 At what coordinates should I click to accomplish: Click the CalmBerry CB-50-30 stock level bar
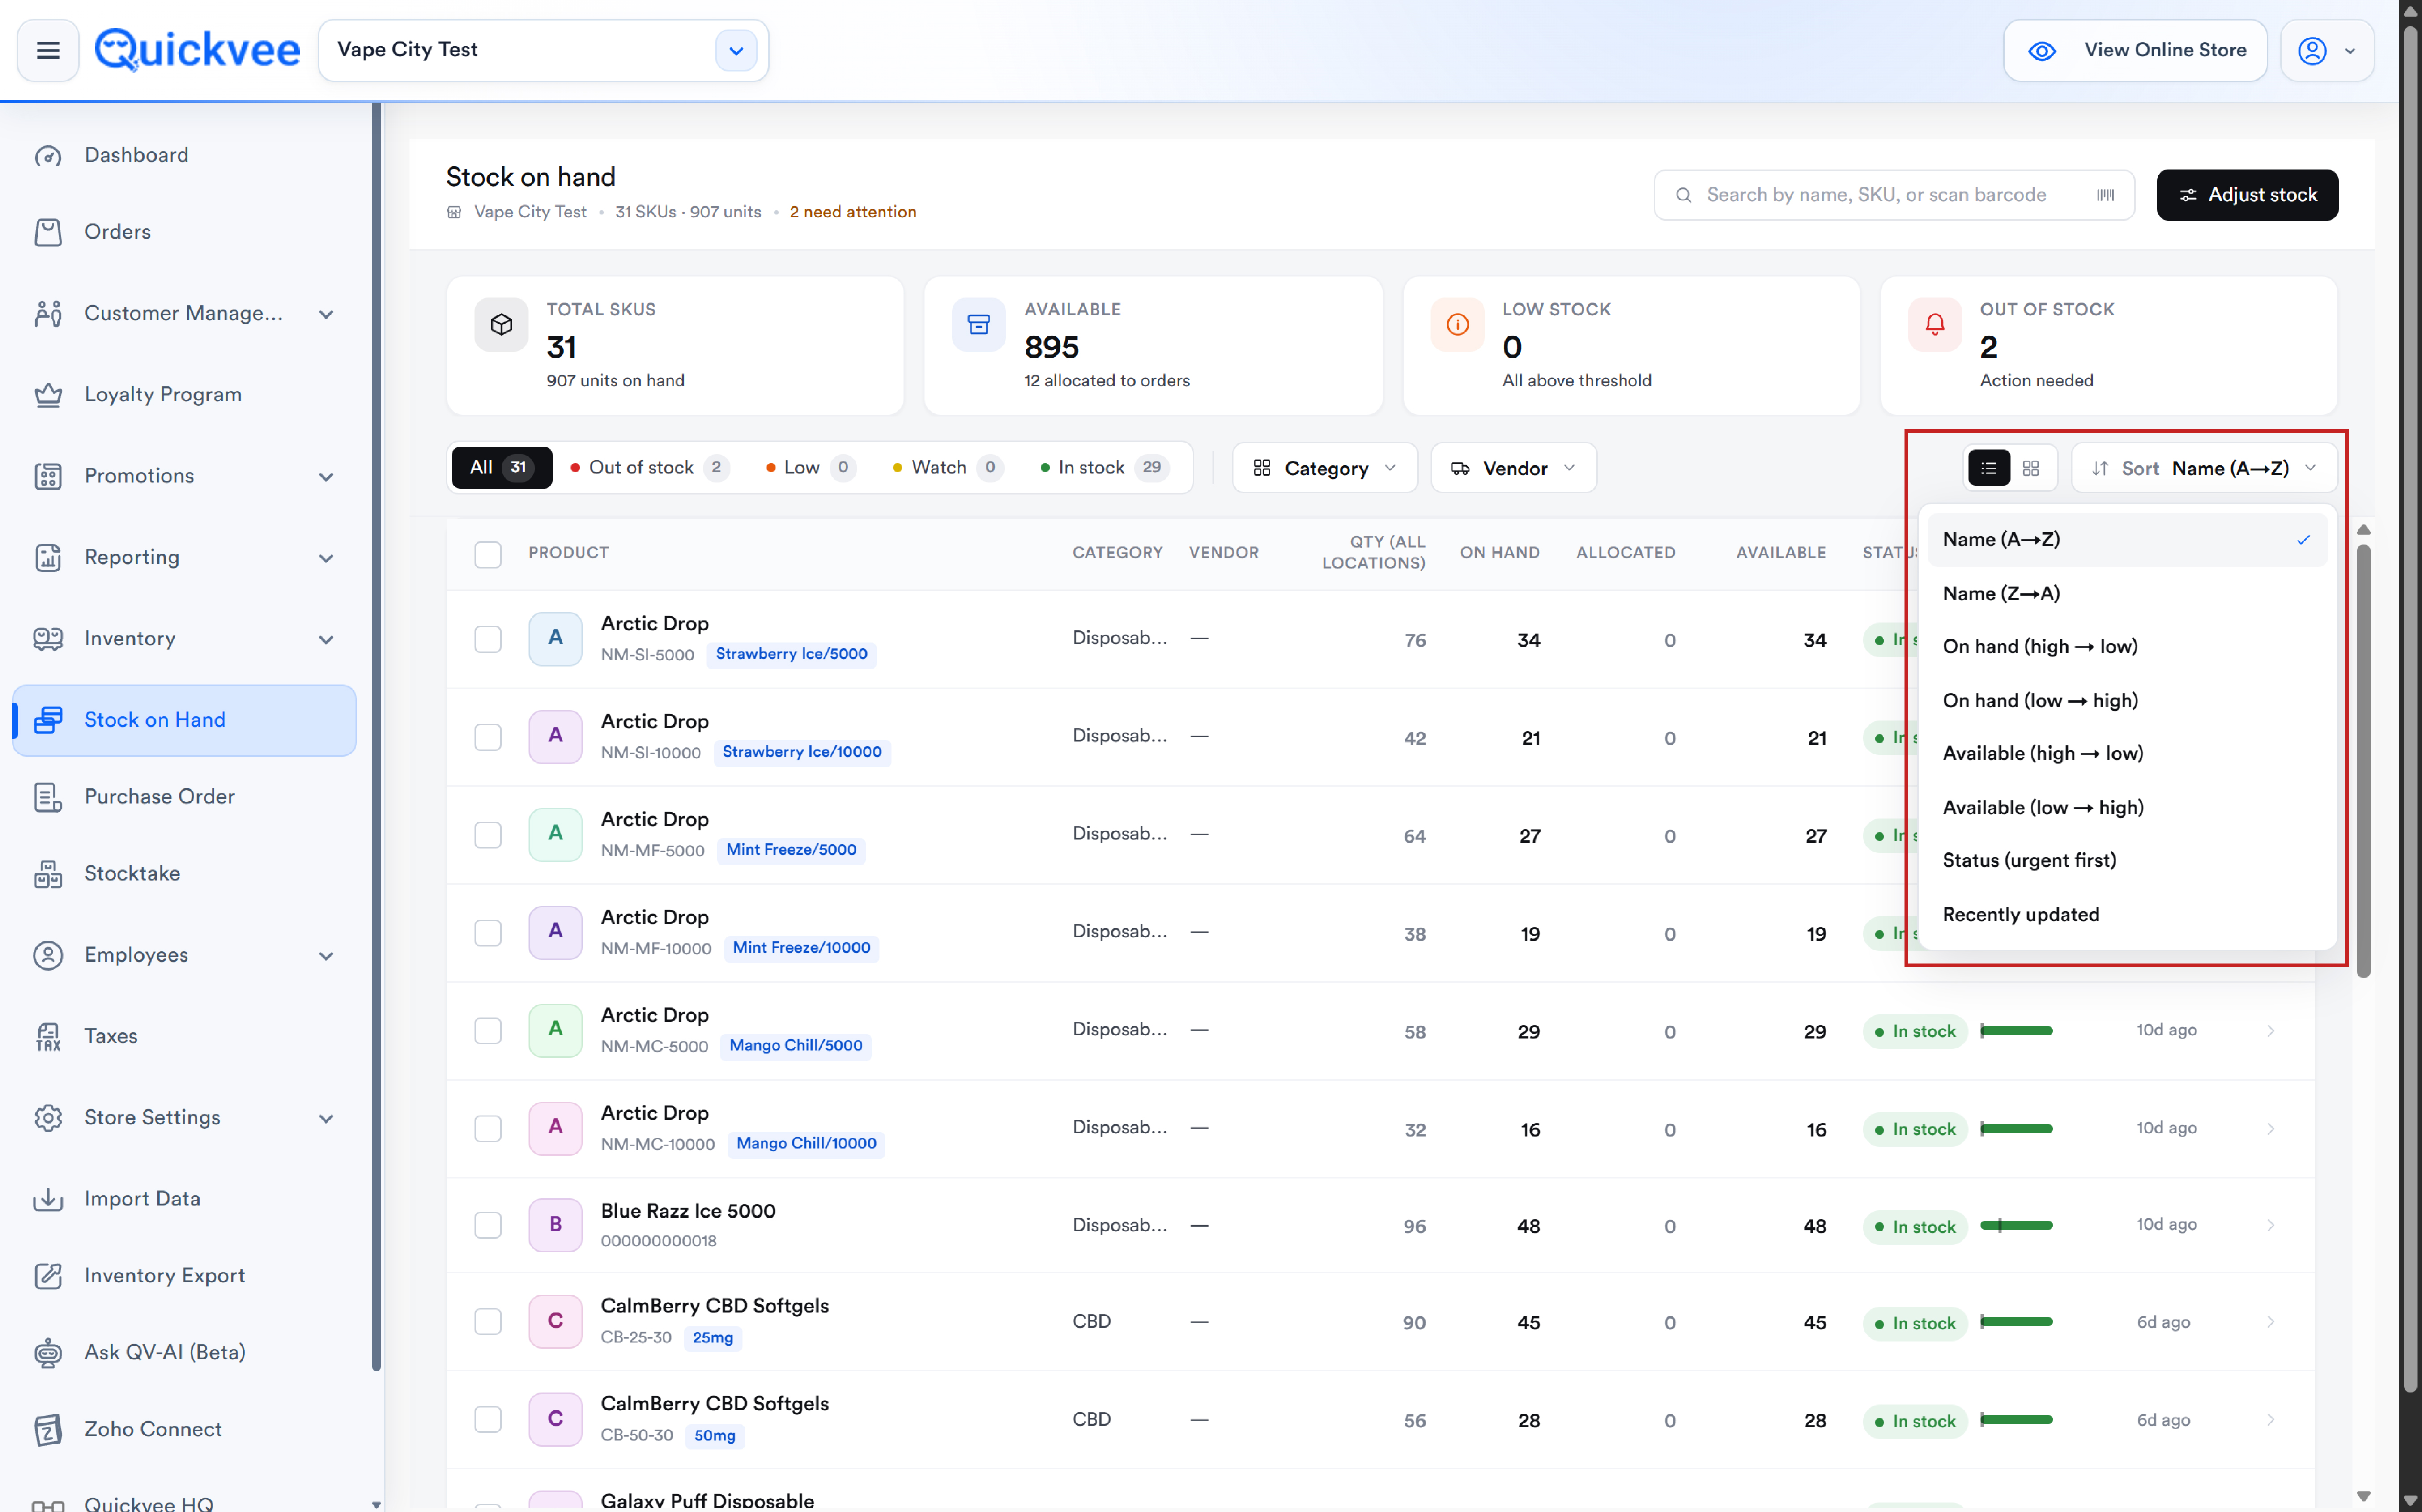click(x=2016, y=1420)
